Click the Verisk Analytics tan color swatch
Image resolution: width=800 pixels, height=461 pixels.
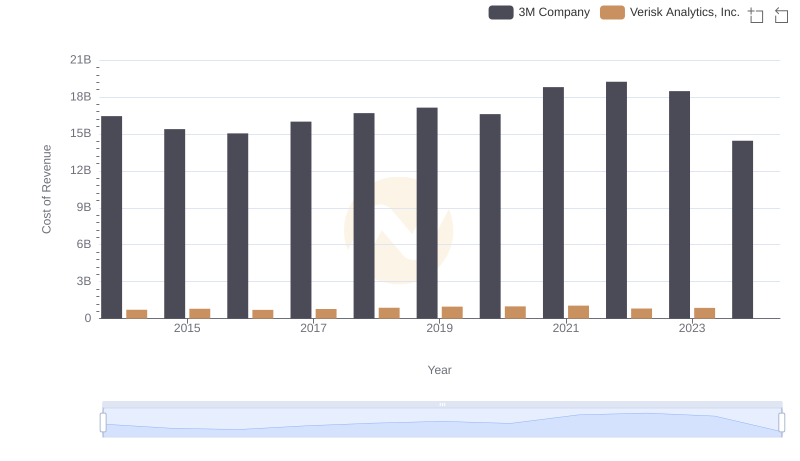[x=612, y=12]
